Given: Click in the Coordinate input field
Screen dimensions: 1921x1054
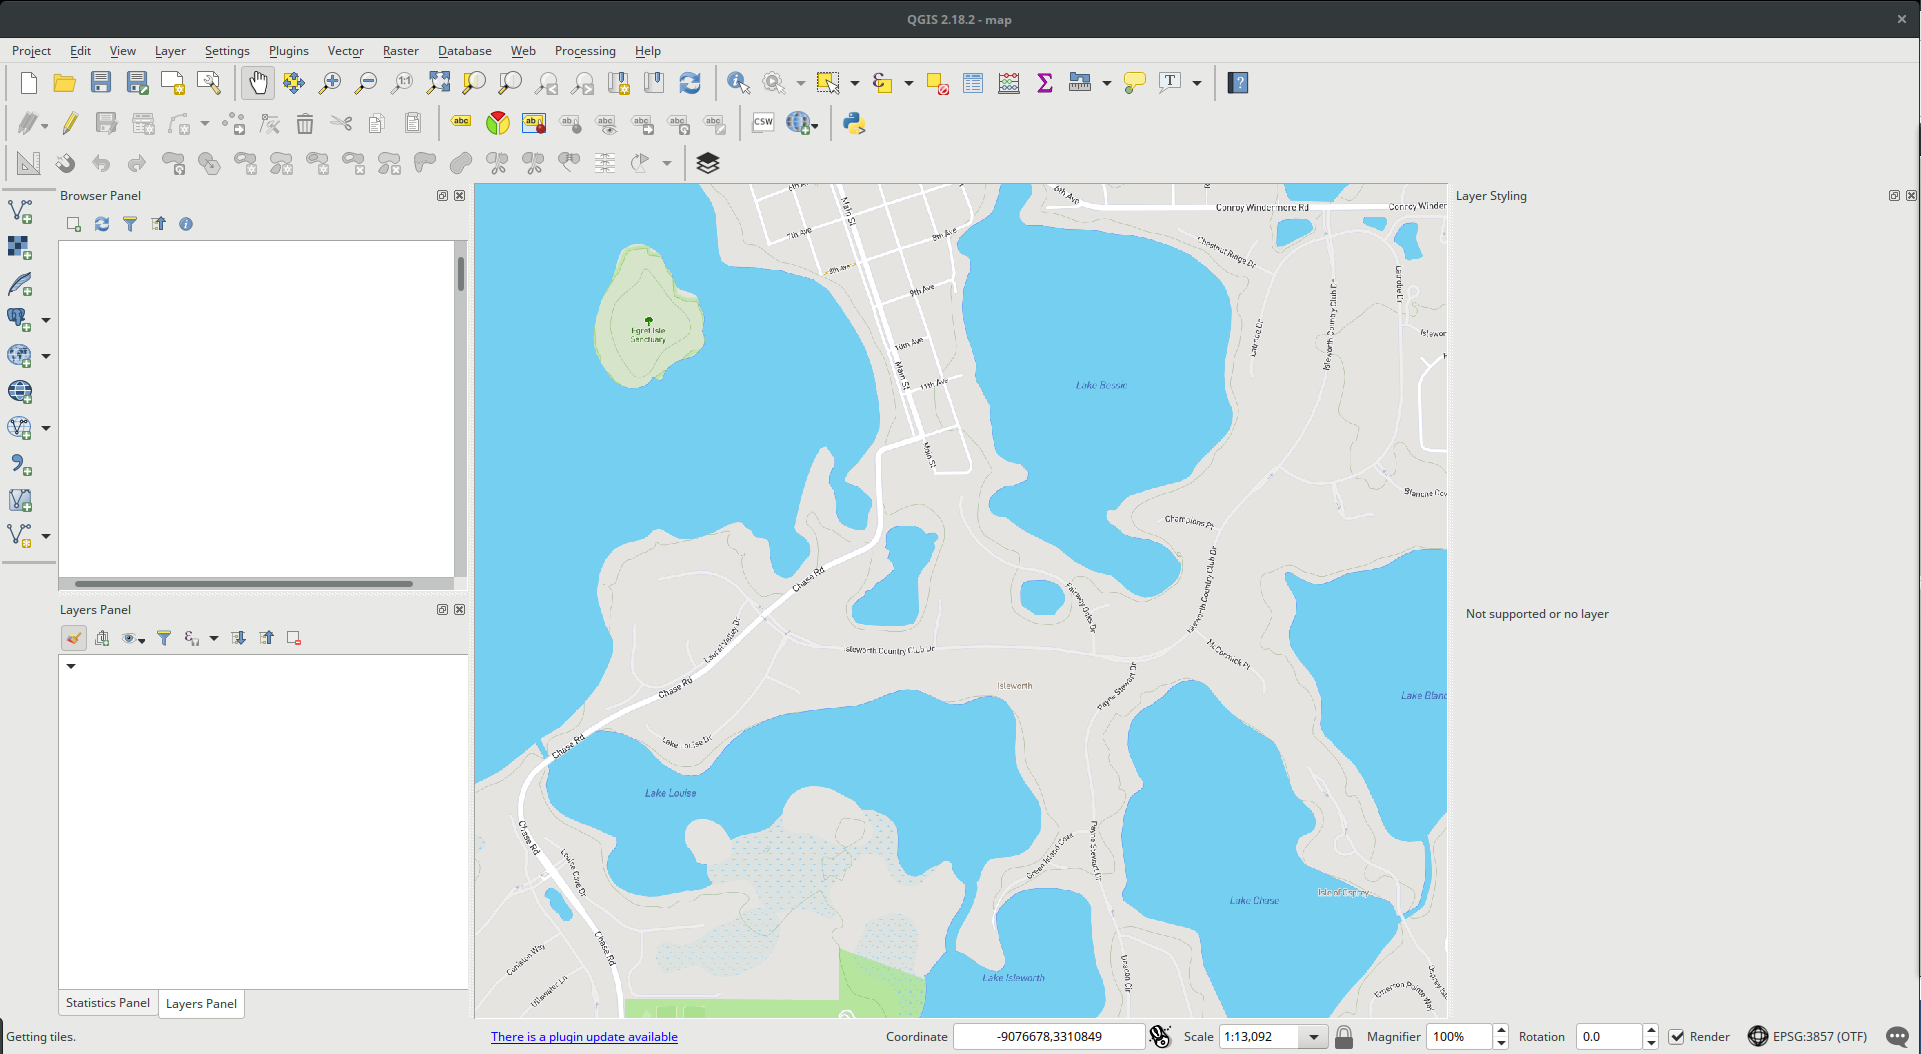Looking at the screenshot, I should click(x=1048, y=1037).
